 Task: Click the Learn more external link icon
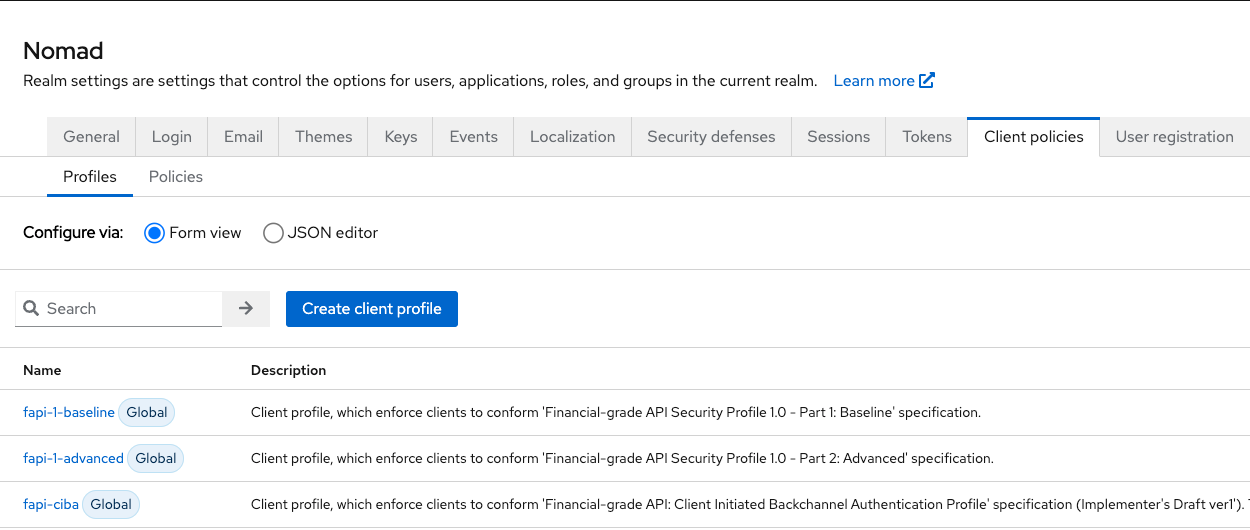pyautogui.click(x=927, y=81)
